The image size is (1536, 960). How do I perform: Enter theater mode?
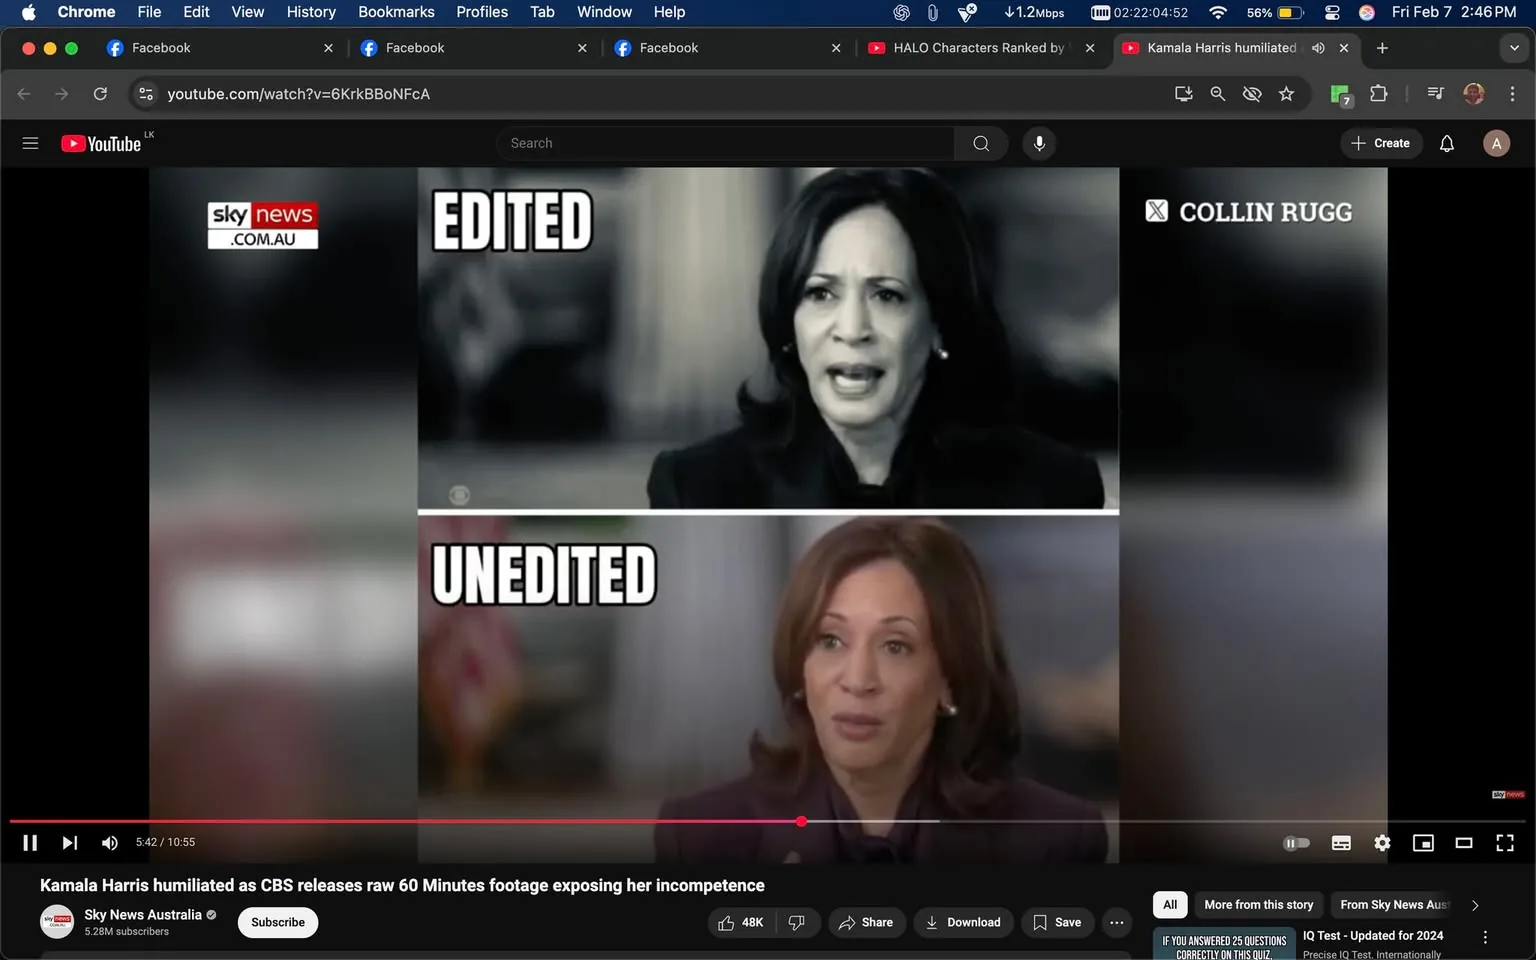point(1464,842)
